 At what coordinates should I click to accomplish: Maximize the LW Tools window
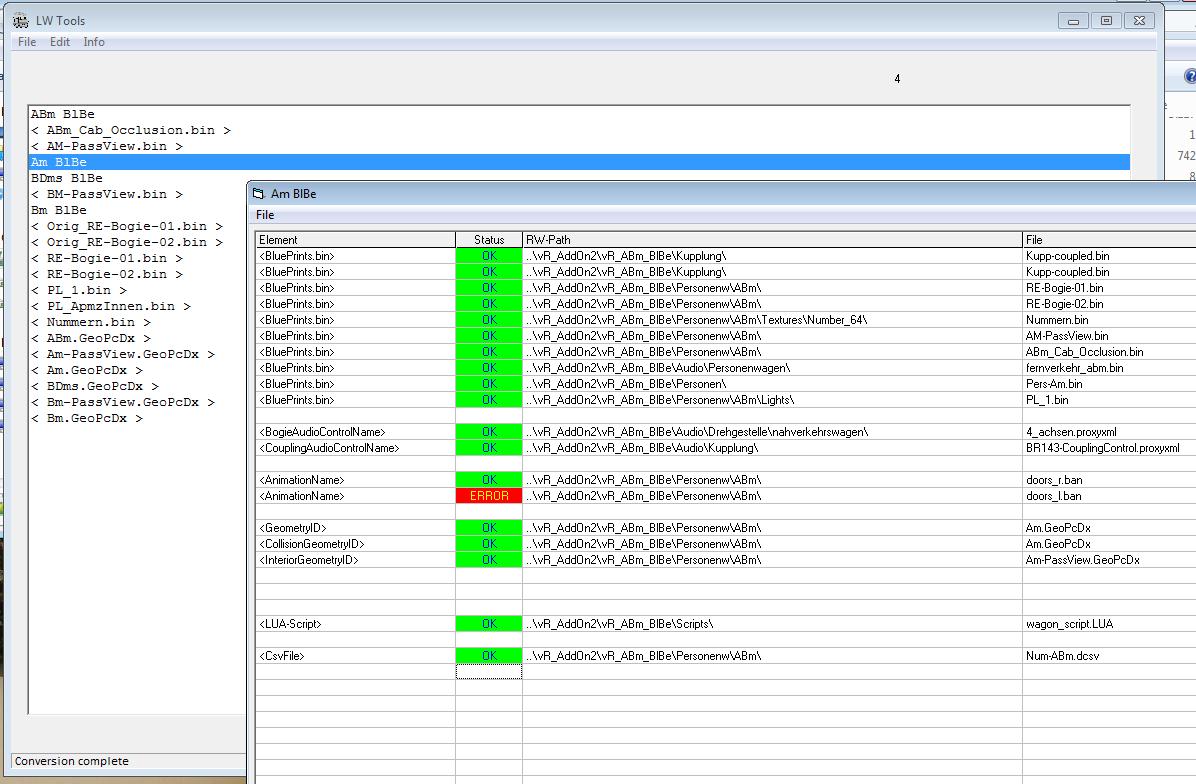click(x=1106, y=20)
